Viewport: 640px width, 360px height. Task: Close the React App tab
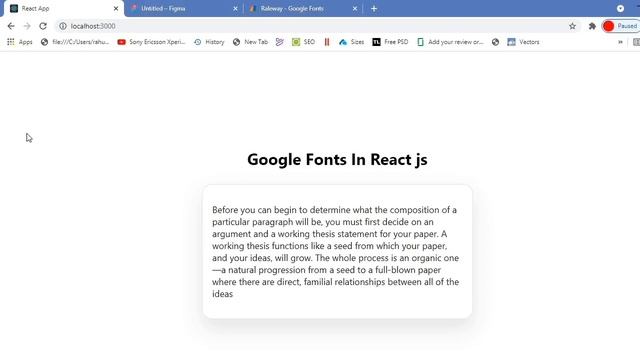coord(116,9)
